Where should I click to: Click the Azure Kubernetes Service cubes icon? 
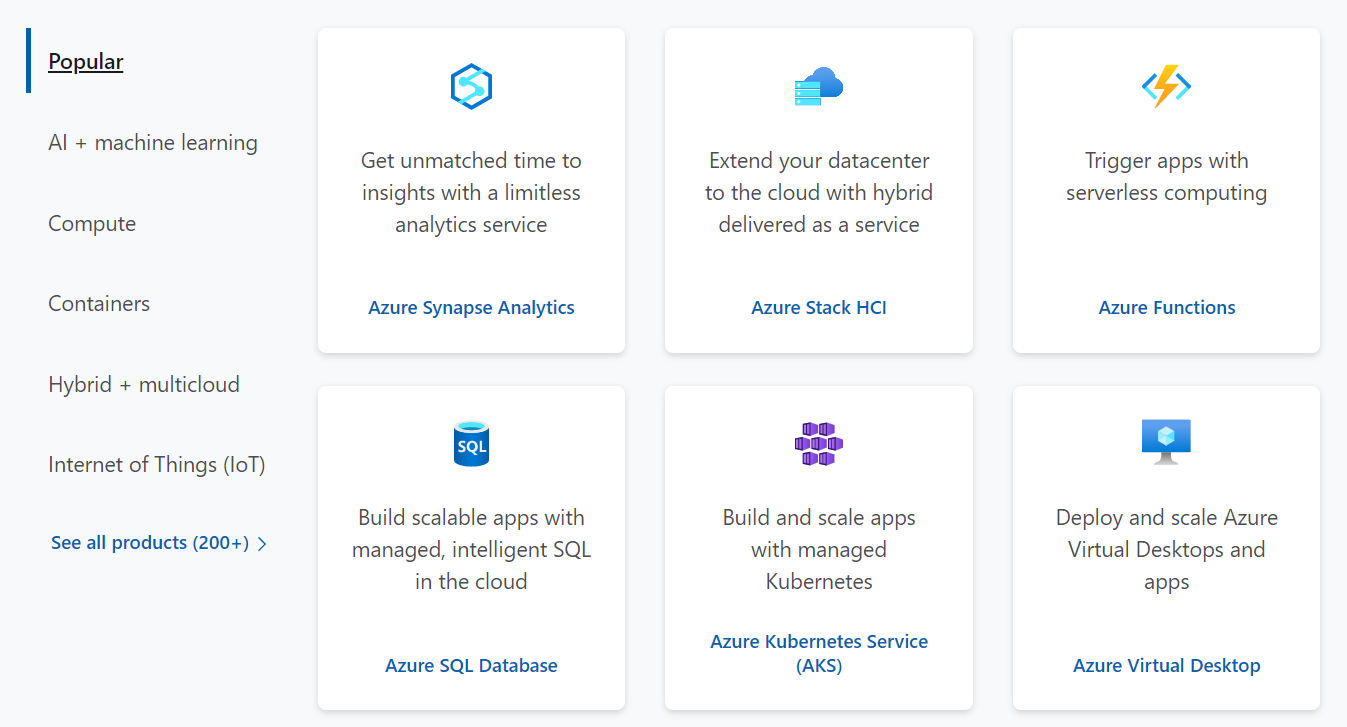pos(819,443)
